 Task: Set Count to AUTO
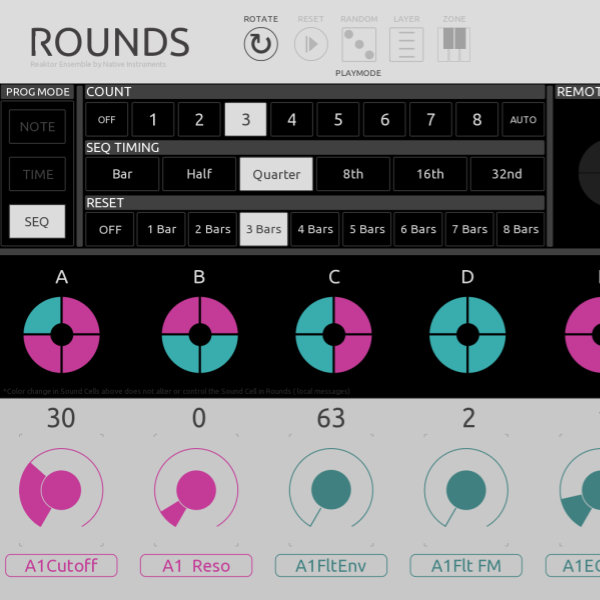[523, 119]
